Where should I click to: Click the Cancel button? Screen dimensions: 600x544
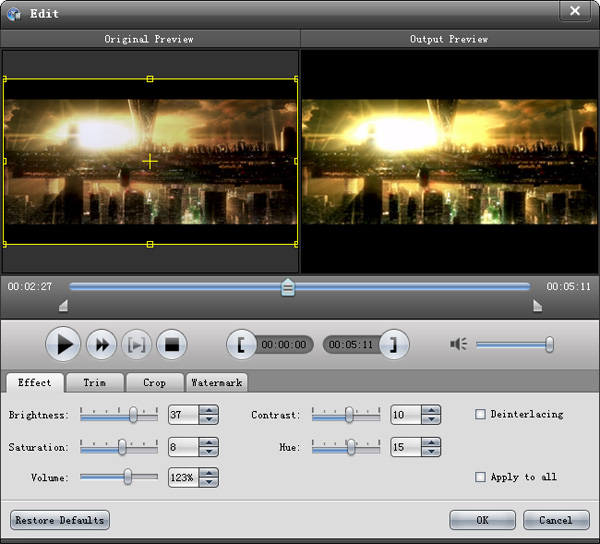click(x=556, y=520)
